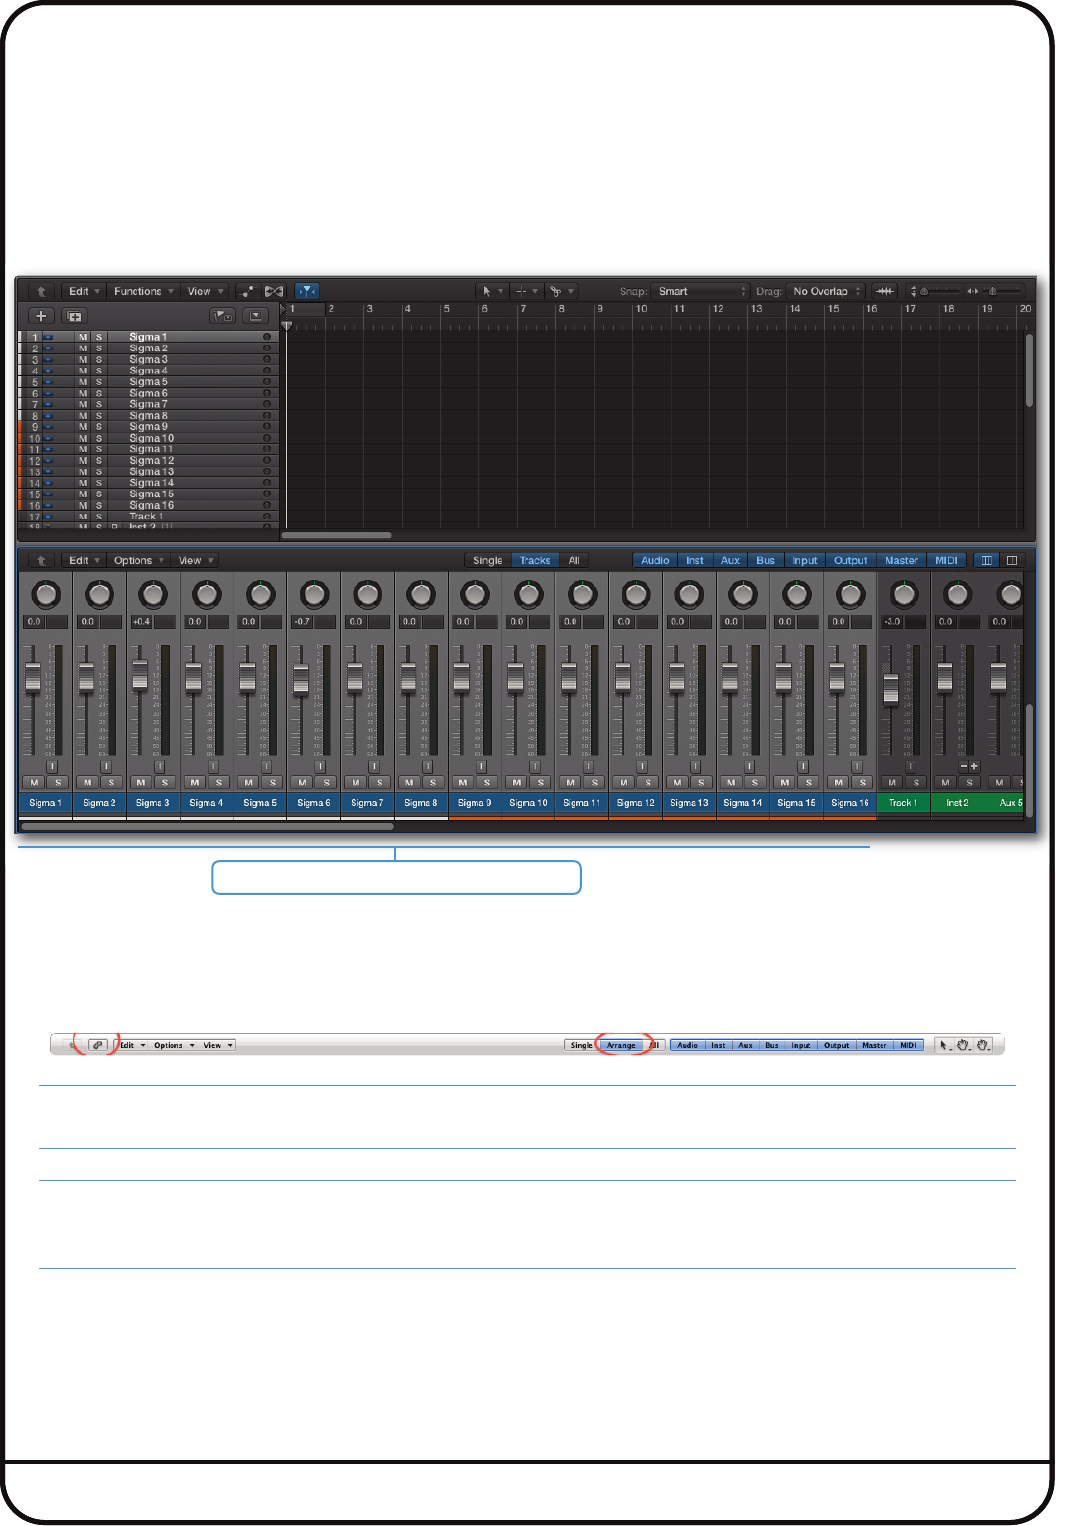
Task: Solo the Sigma 2 mixer channel strip
Action: click(x=111, y=782)
